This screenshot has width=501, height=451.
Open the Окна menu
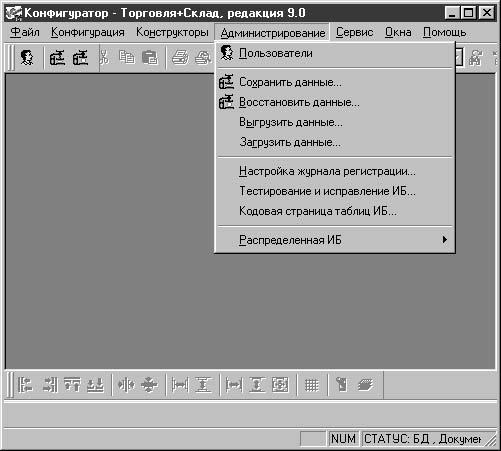pyautogui.click(x=398, y=32)
